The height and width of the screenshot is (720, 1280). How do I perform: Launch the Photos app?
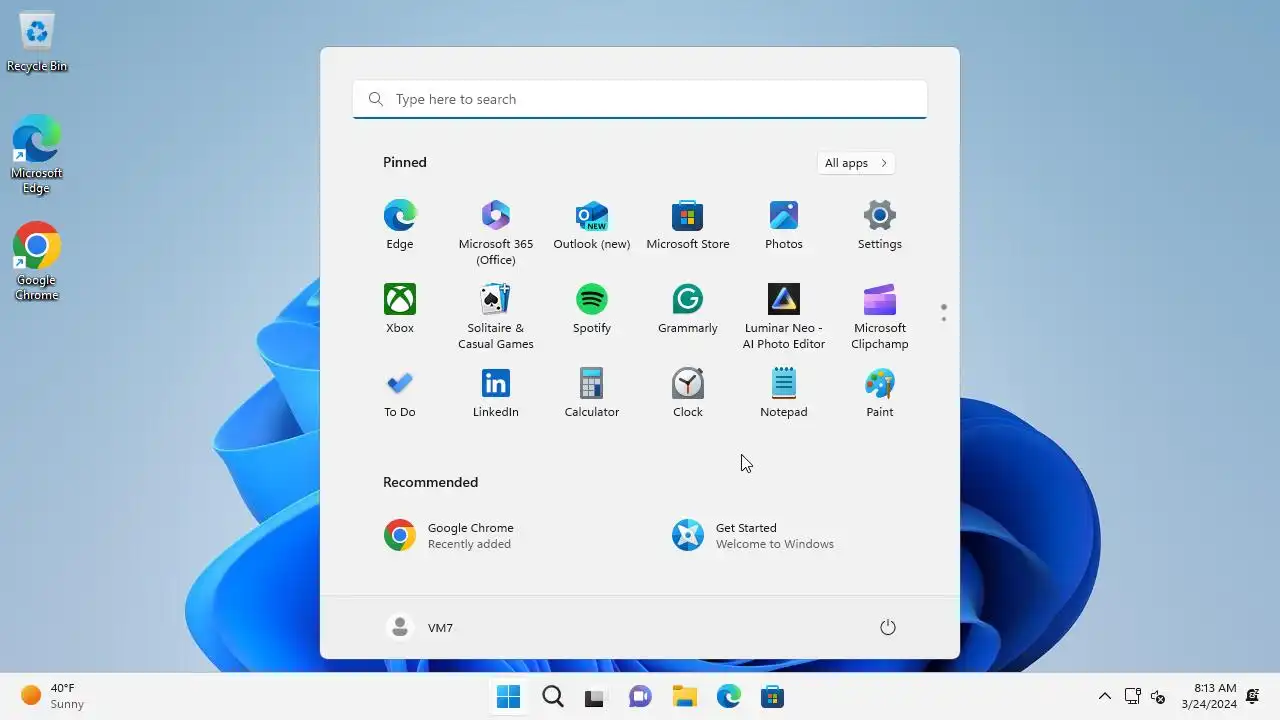point(784,226)
